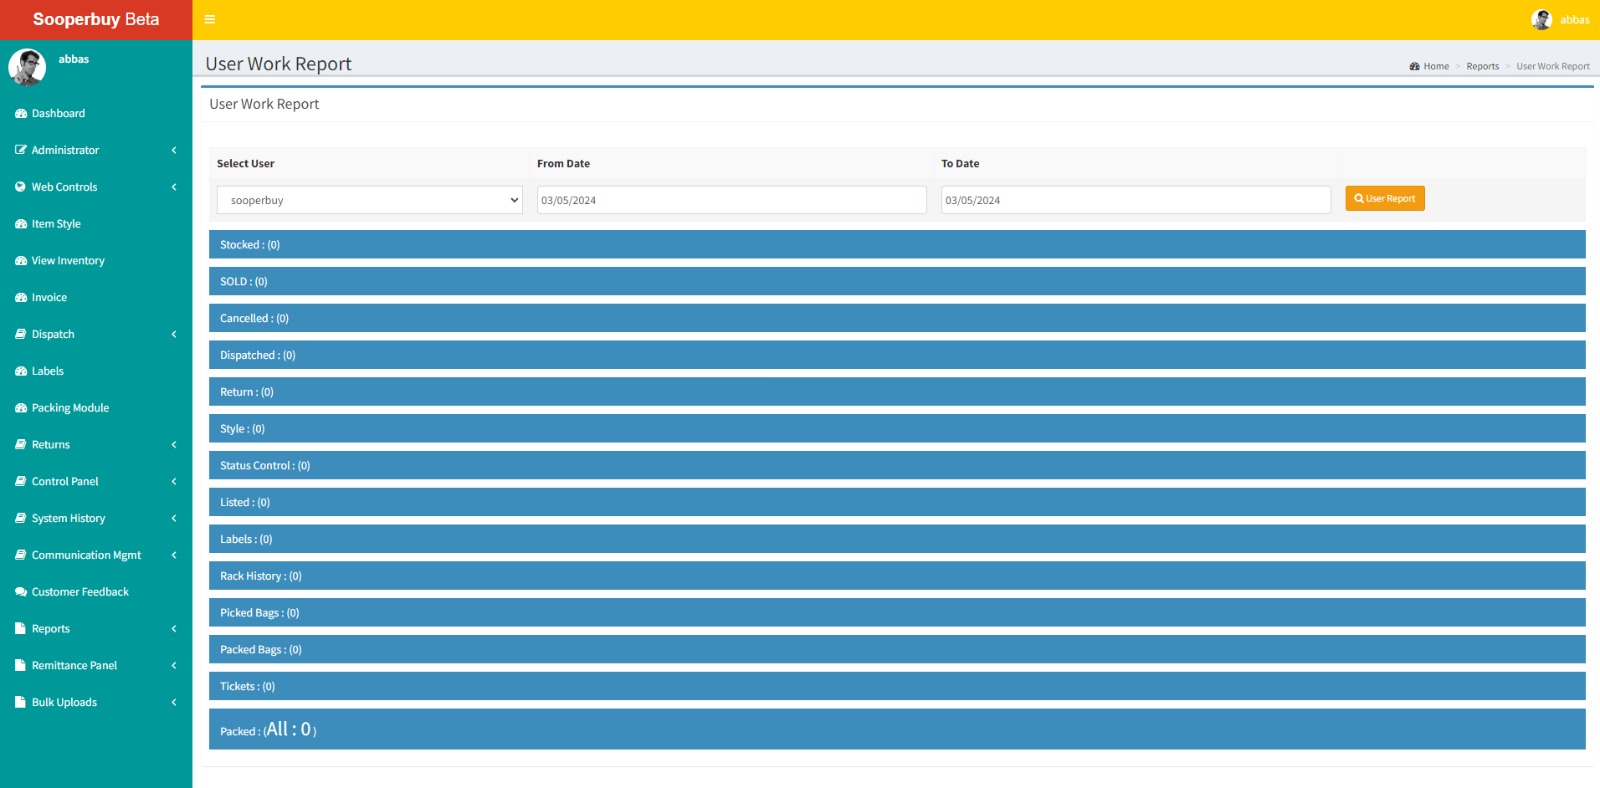This screenshot has width=1600, height=788.
Task: Go to View Inventory in sidebar
Action: click(x=68, y=261)
